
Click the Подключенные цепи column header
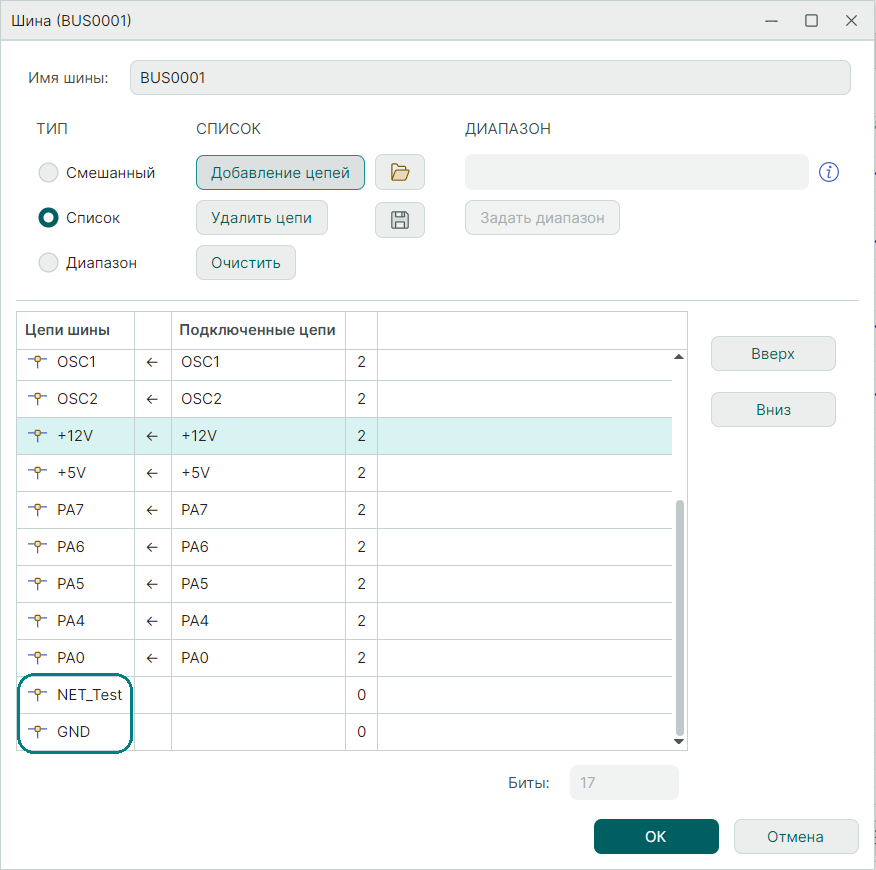[x=258, y=330]
